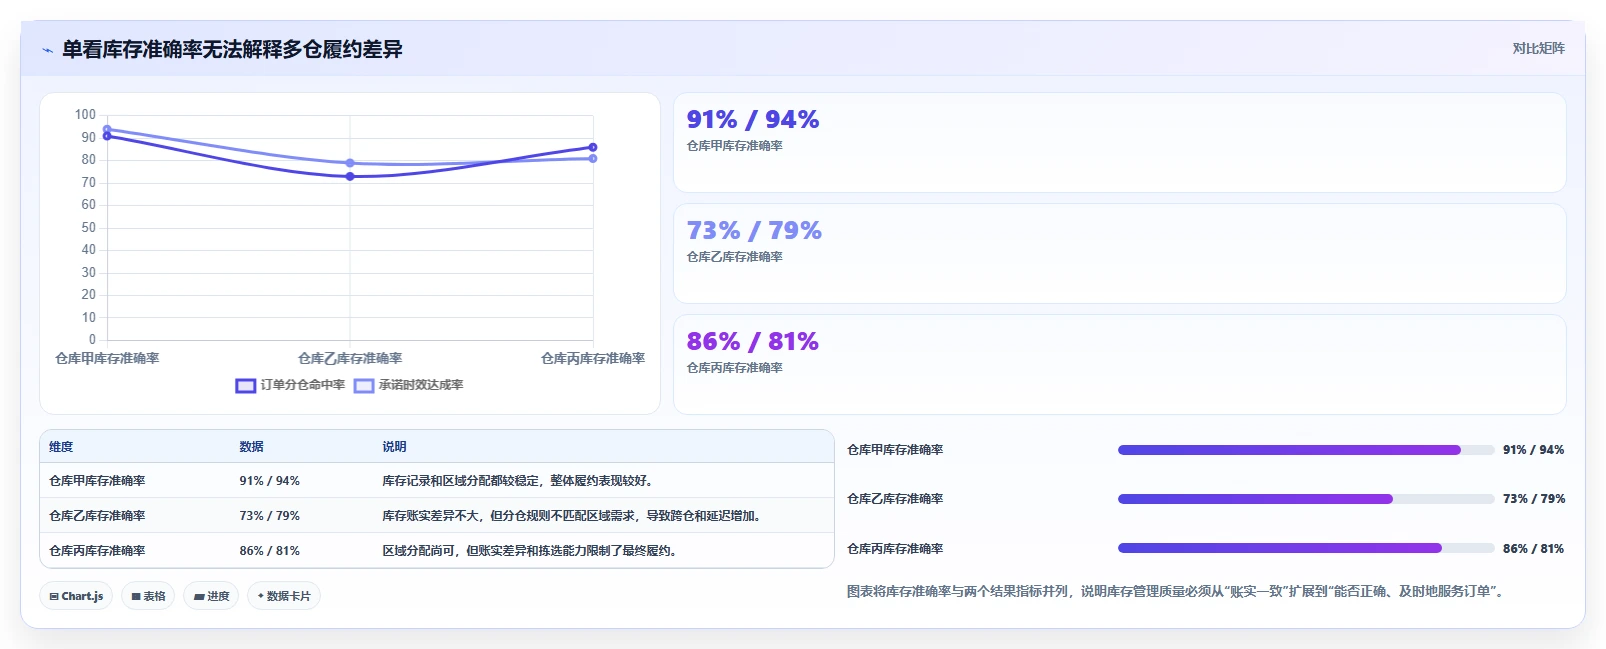Image resolution: width=1606 pixels, height=649 pixels.
Task: Click the 73% / 79% value beside the progress bar
Action: pyautogui.click(x=1534, y=499)
